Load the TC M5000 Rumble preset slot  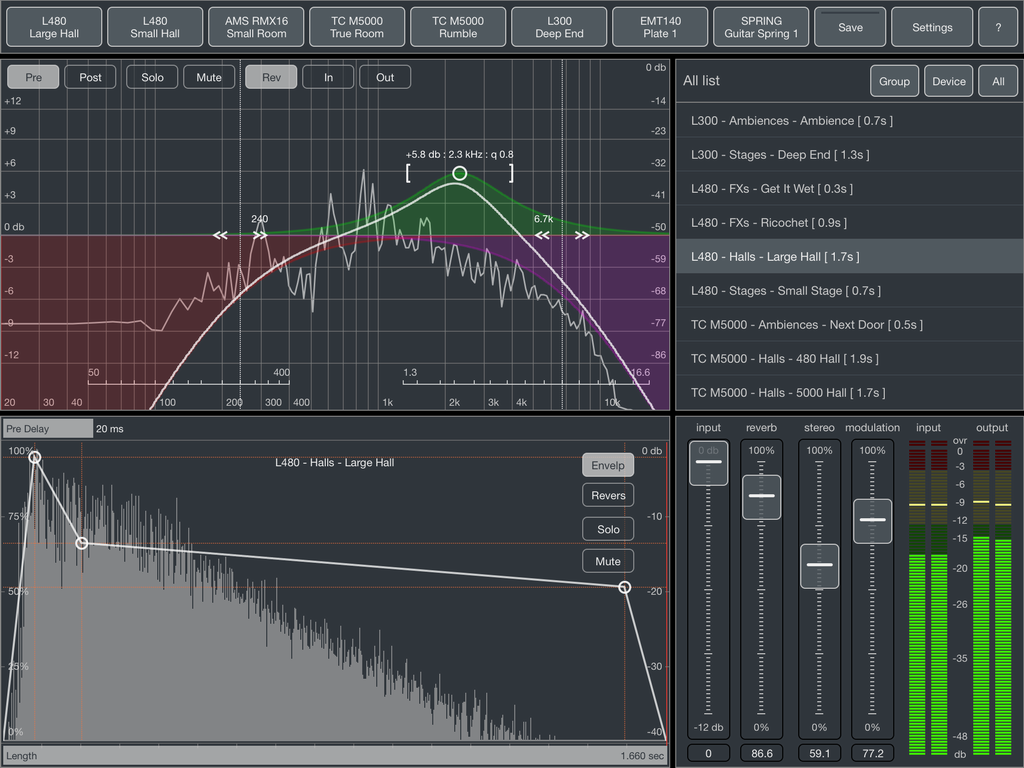[457, 27]
